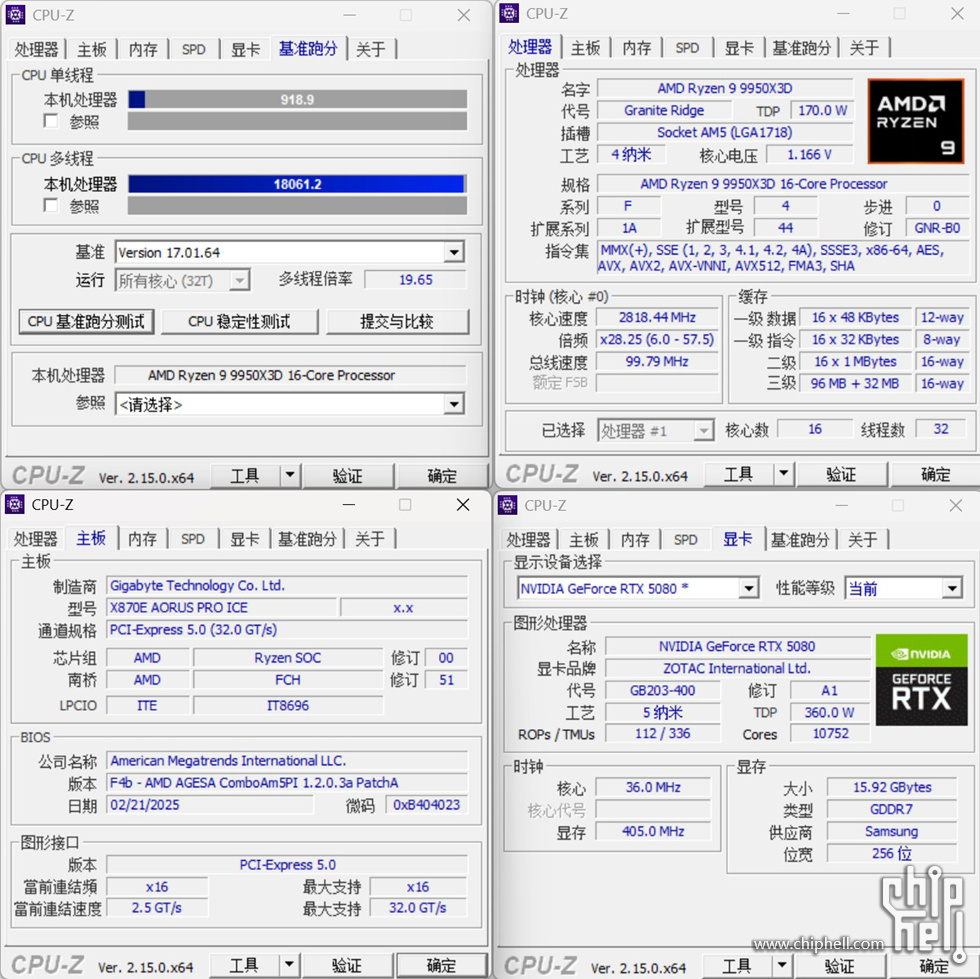Viewport: 980px width, 979px height.
Task: Switch to 内存 tab in the graphics window
Action: (x=635, y=540)
